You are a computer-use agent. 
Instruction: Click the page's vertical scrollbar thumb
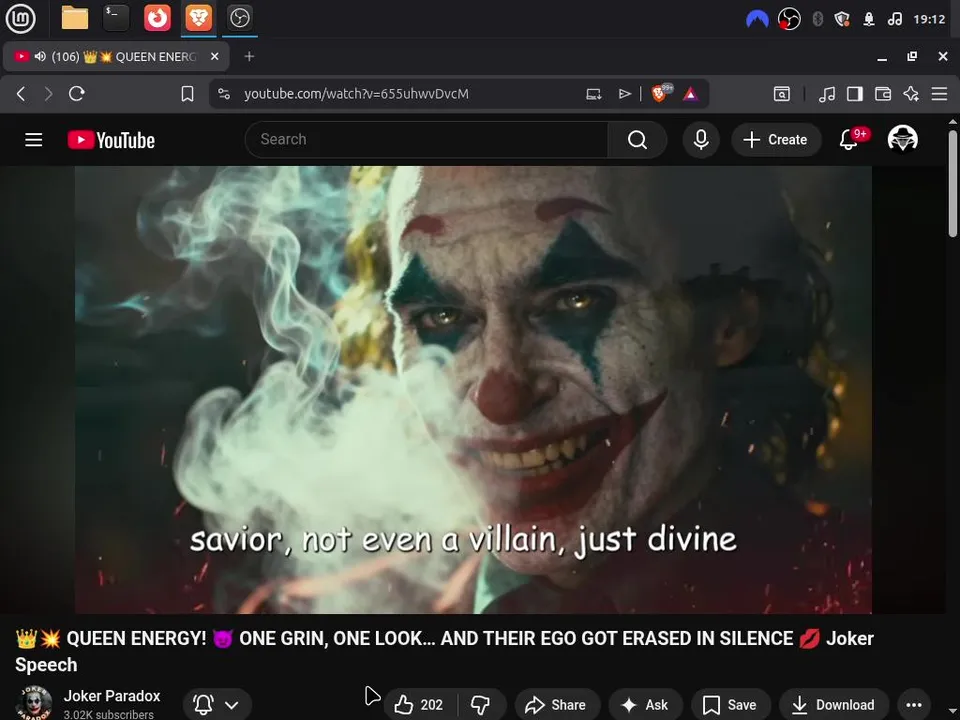pyautogui.click(x=953, y=184)
